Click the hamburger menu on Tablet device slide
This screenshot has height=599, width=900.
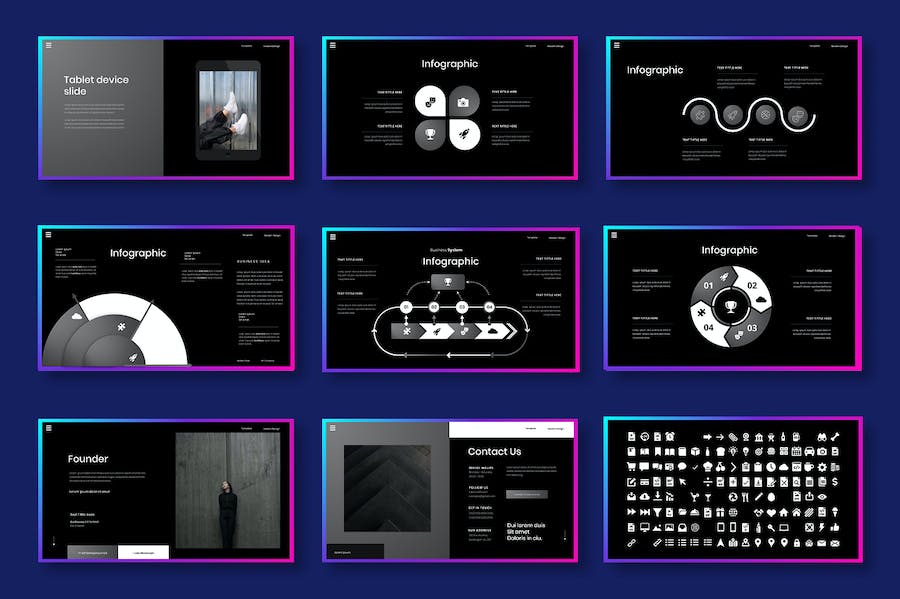coord(47,46)
